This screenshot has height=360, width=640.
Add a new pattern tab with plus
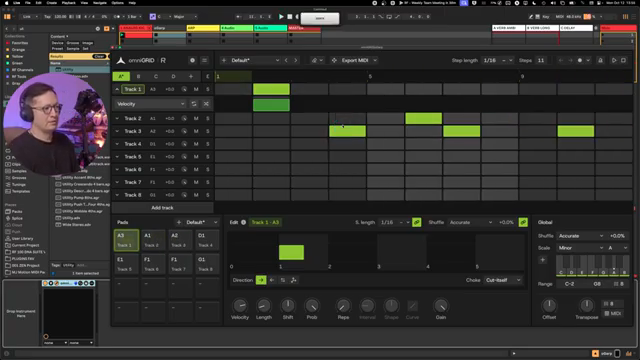pos(191,76)
